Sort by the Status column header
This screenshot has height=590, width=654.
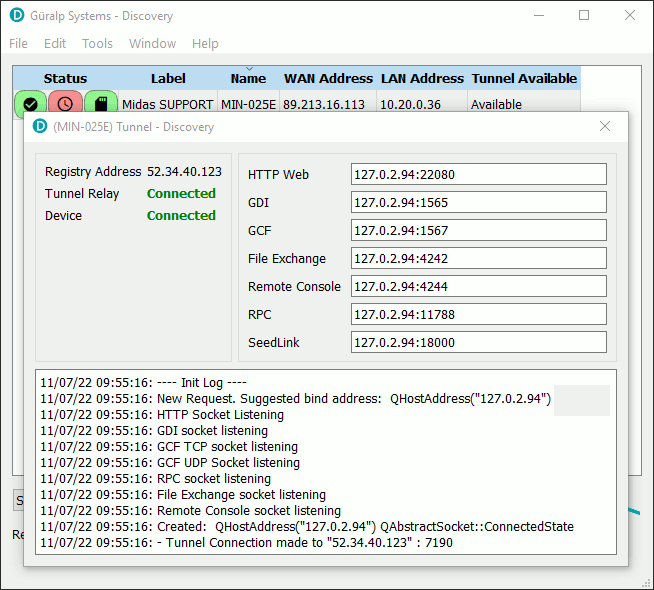coord(65,78)
